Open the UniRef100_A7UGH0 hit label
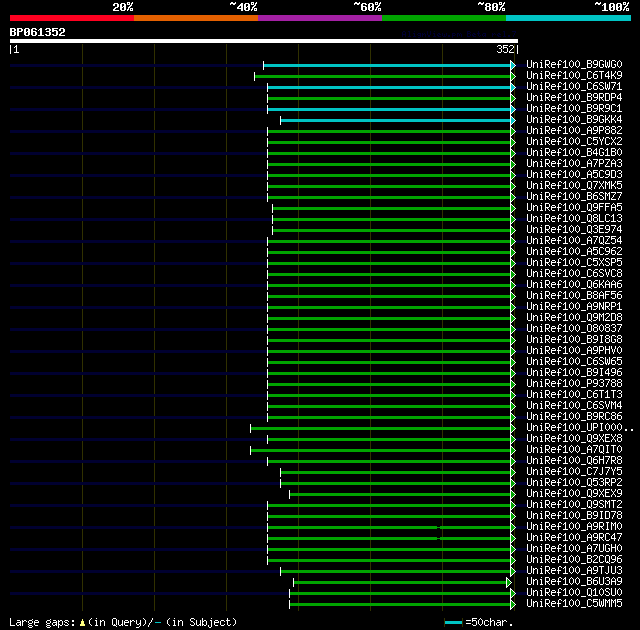640x630 pixels. (x=574, y=548)
